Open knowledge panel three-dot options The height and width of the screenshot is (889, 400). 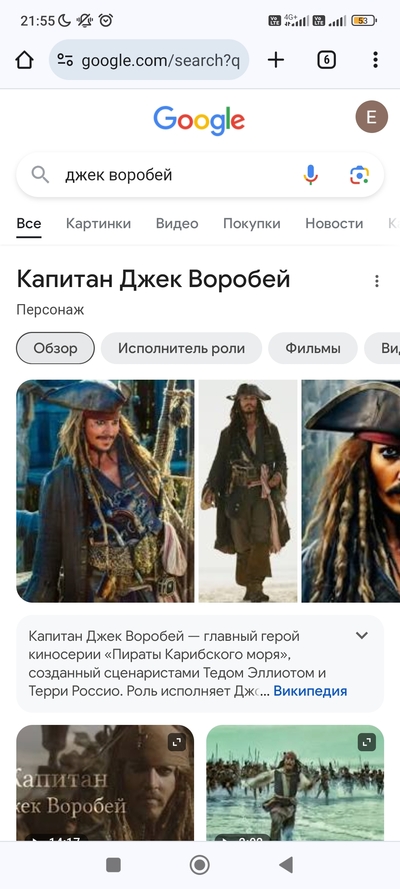pyautogui.click(x=377, y=281)
